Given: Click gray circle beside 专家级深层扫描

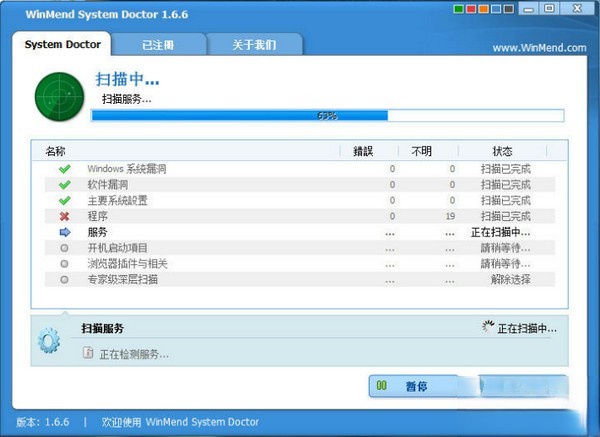Looking at the screenshot, I should click(x=64, y=280).
